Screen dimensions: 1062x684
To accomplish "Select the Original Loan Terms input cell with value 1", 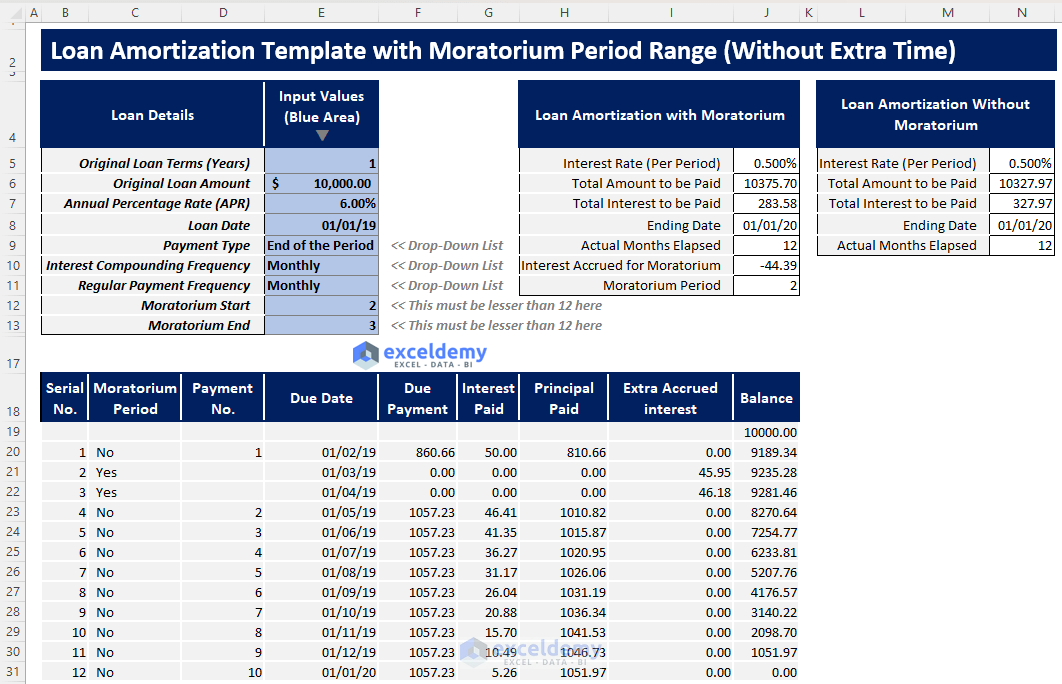I will [321, 163].
